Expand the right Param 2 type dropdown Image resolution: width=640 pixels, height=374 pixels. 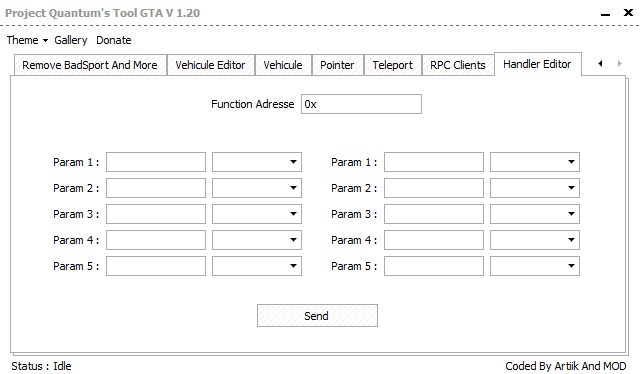click(535, 188)
